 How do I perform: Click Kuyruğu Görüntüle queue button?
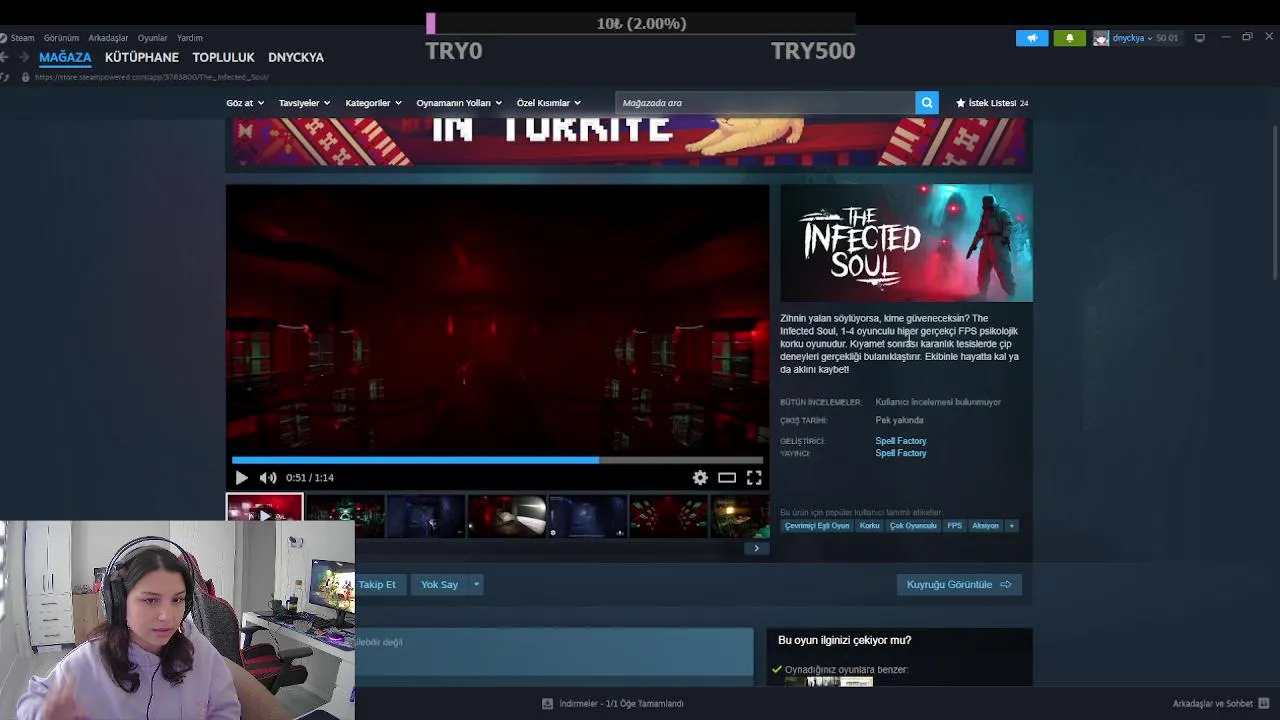point(959,584)
